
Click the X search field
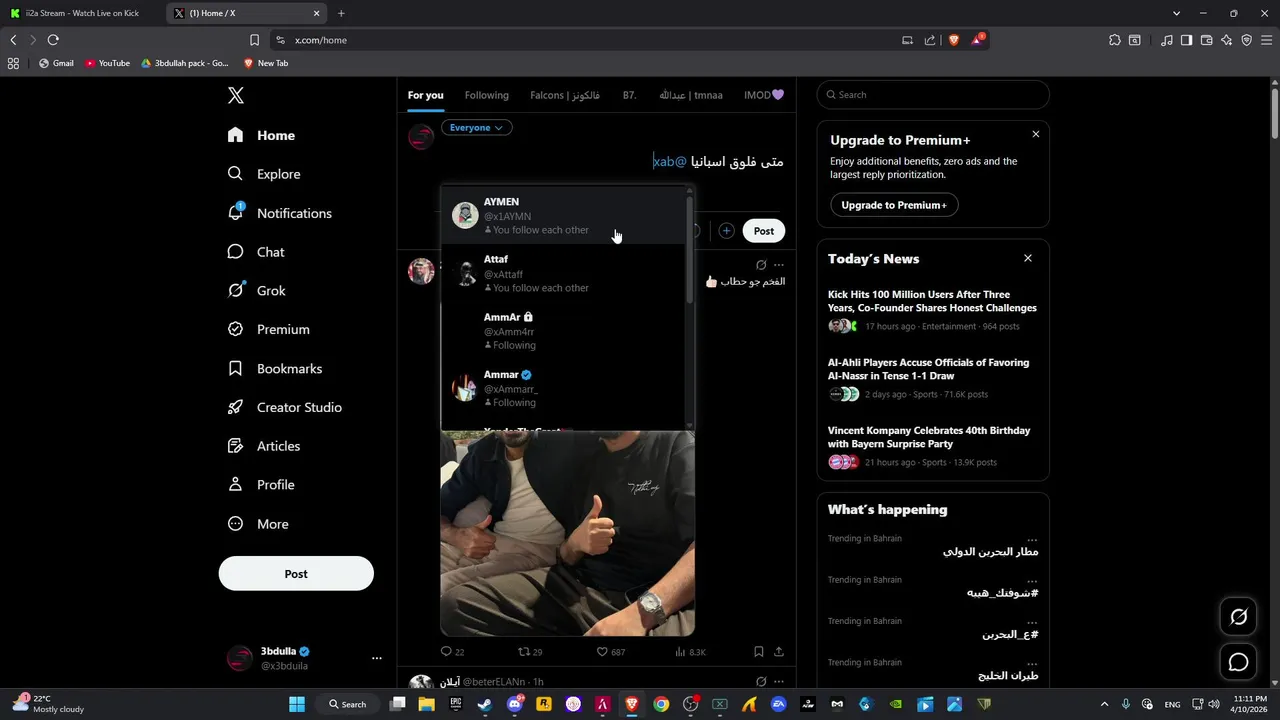(933, 95)
